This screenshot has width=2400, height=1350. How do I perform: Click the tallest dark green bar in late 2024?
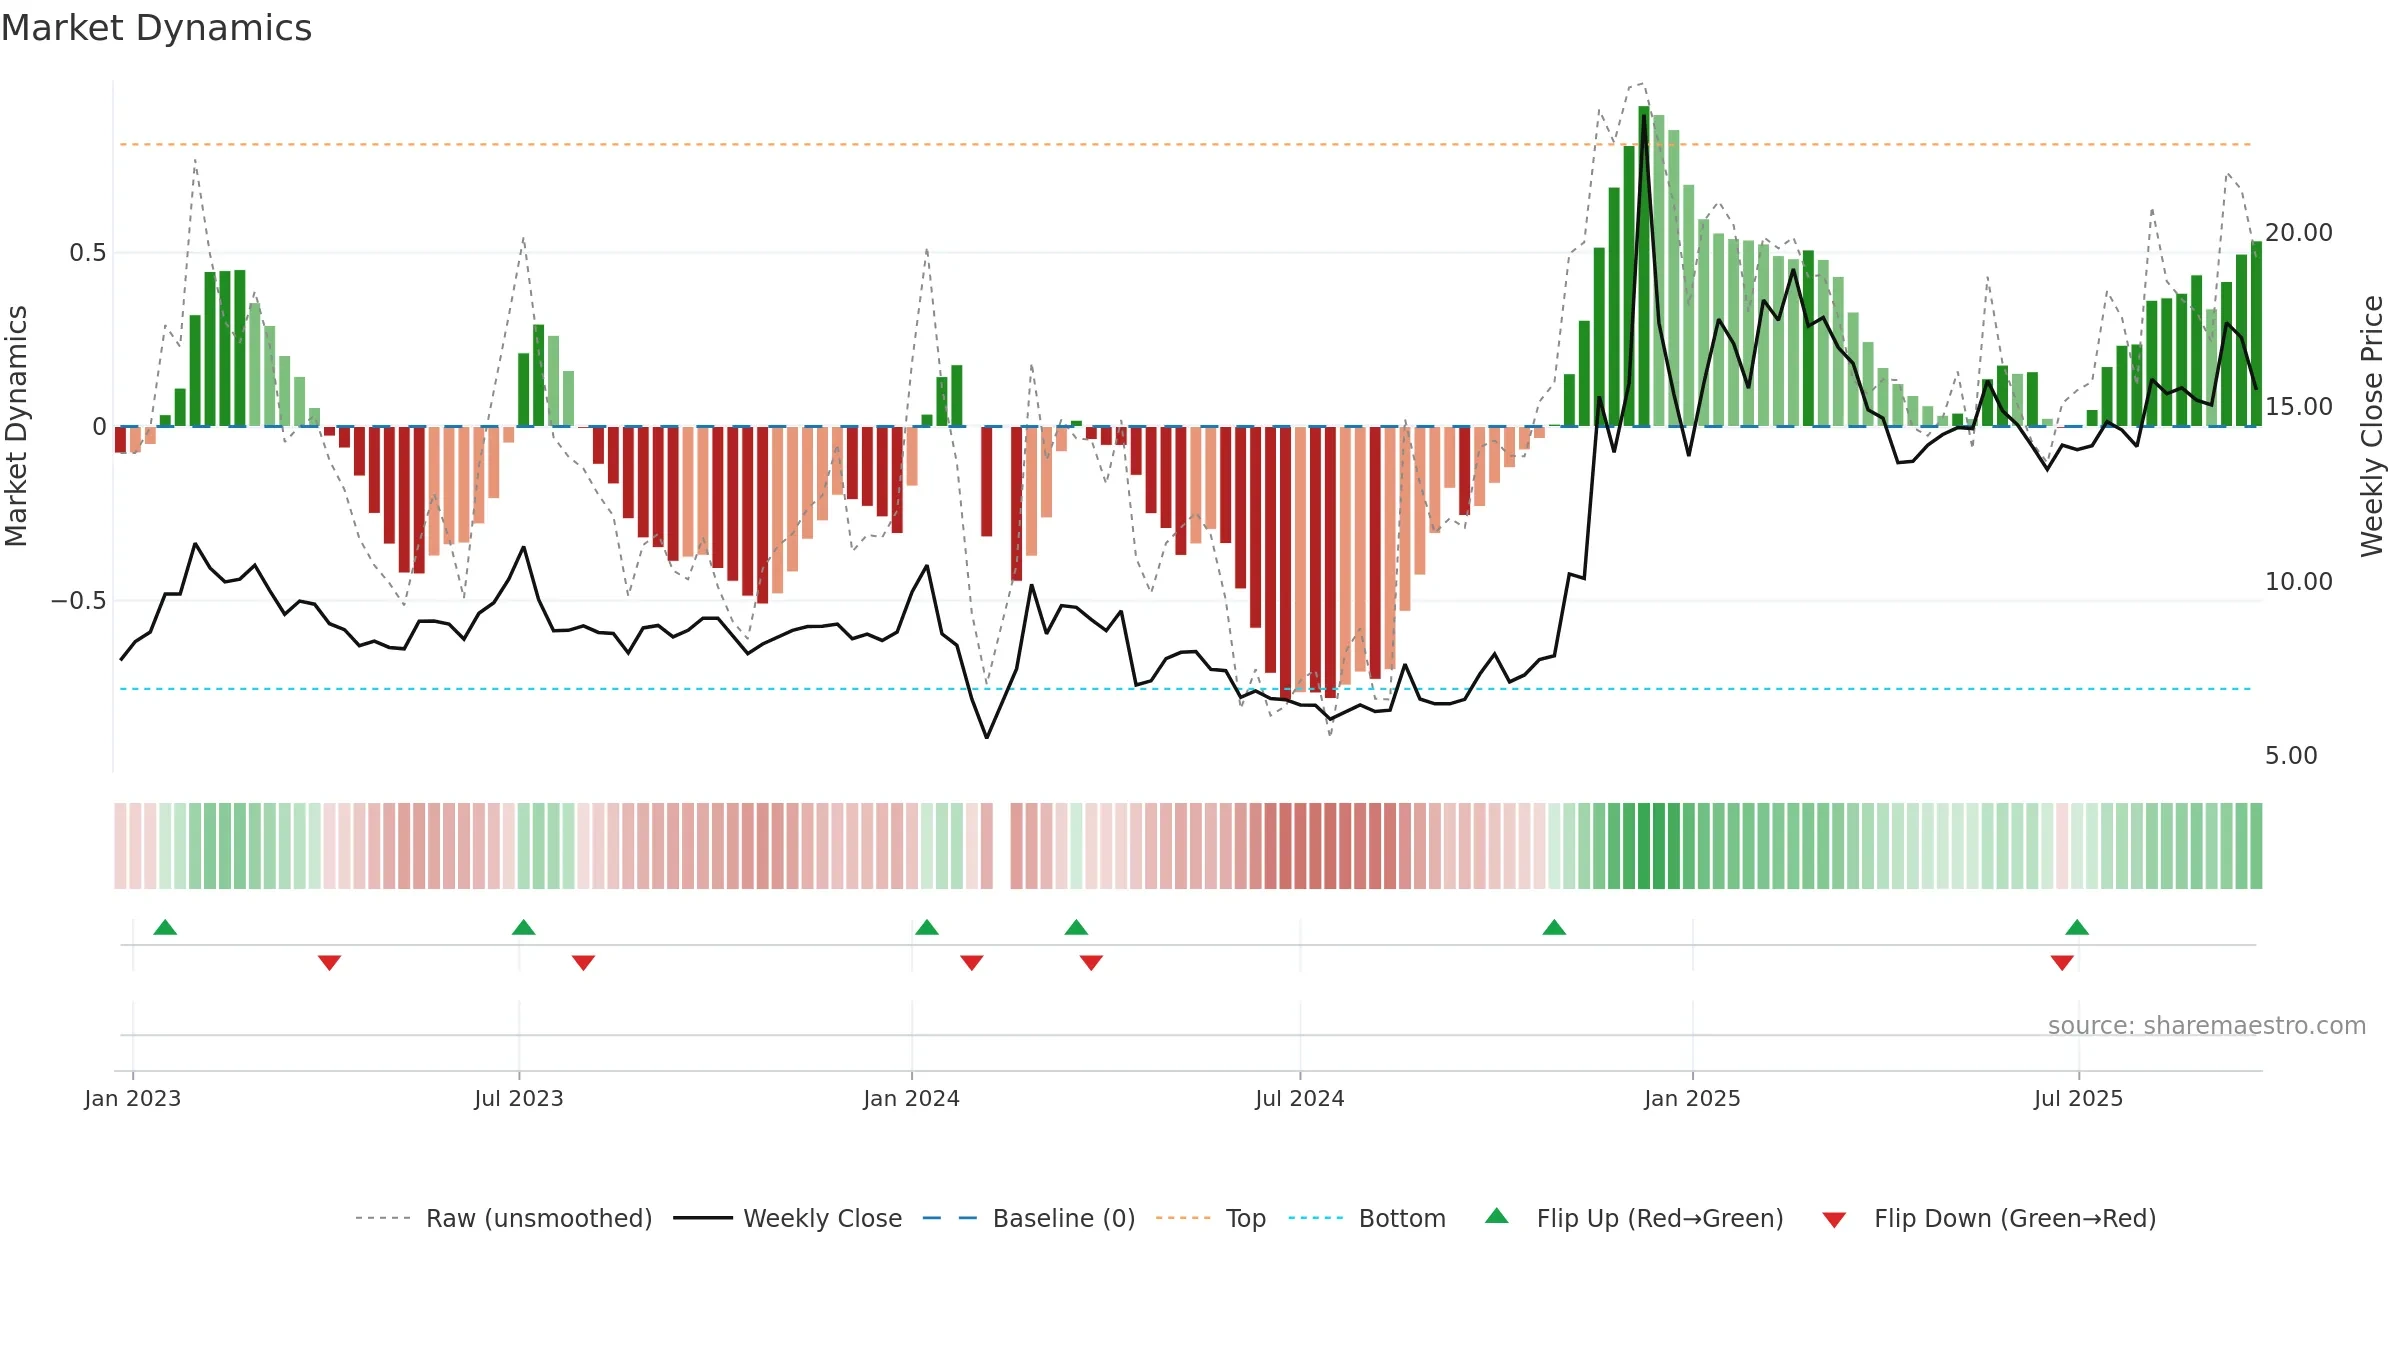point(1644,266)
